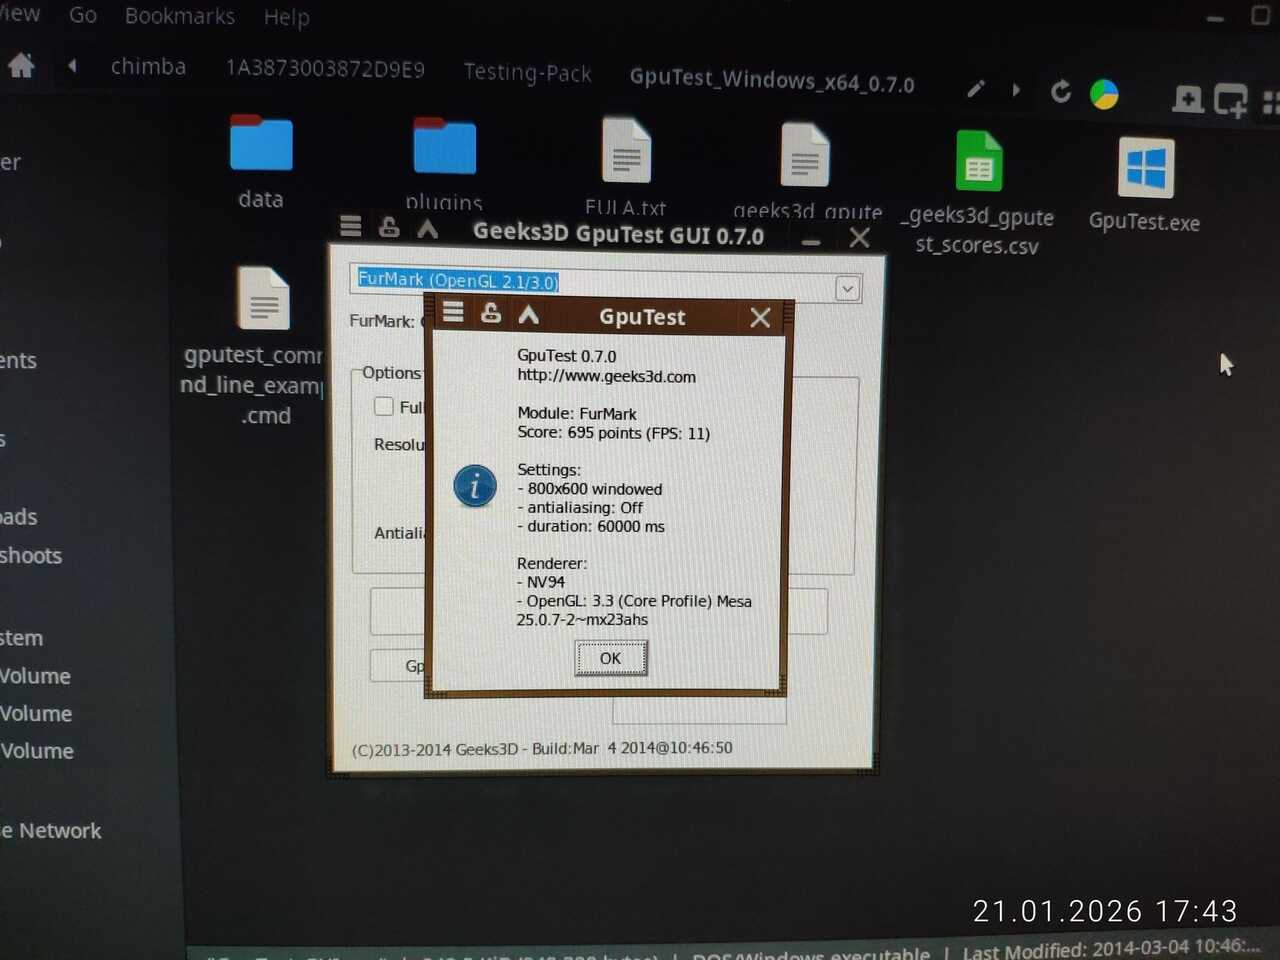The image size is (1280, 960).
Task: Close the Geeks3D GpuTest GUI window
Action: [859, 238]
